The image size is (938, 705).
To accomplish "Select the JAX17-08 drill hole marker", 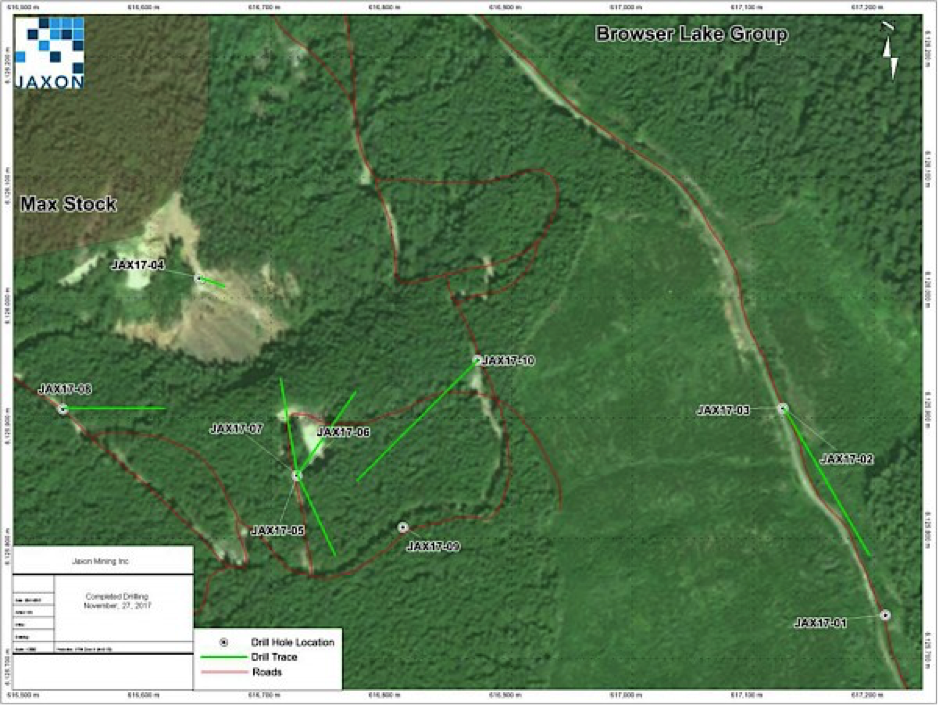I will (63, 409).
